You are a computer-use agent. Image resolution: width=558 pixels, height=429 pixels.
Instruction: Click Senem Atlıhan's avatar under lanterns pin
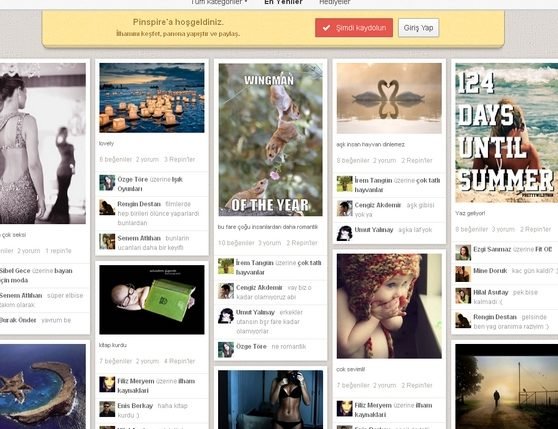click(107, 242)
